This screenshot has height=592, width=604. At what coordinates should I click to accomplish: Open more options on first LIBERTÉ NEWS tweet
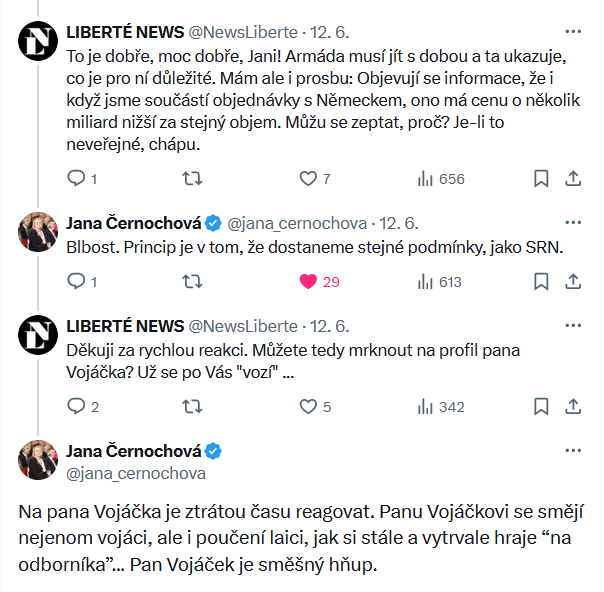(x=573, y=30)
